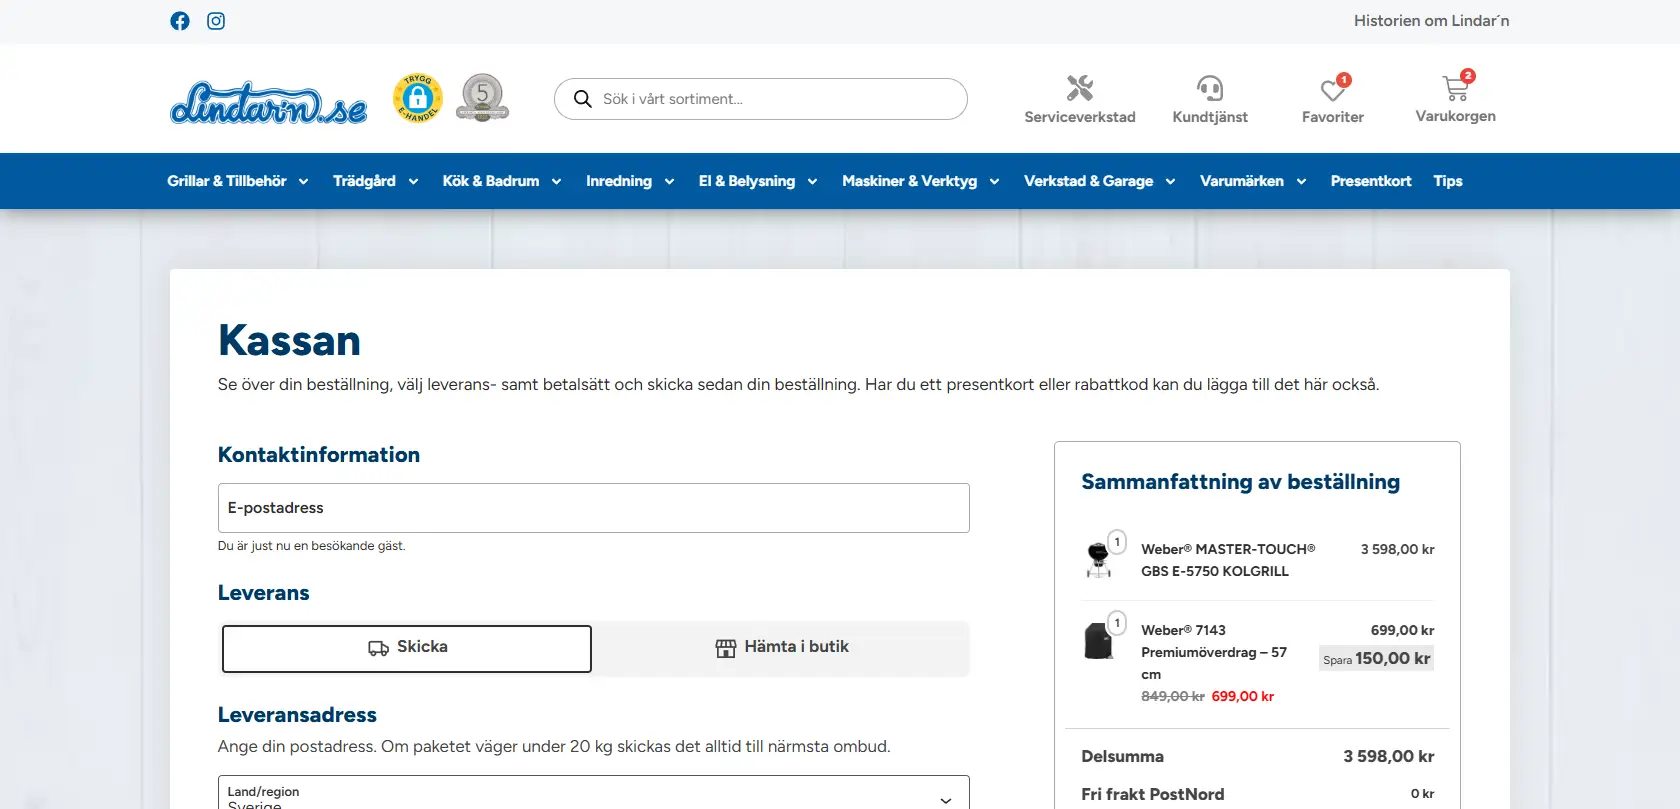Click the Trygg E-handel badge
The width and height of the screenshot is (1680, 809).
pyautogui.click(x=418, y=98)
